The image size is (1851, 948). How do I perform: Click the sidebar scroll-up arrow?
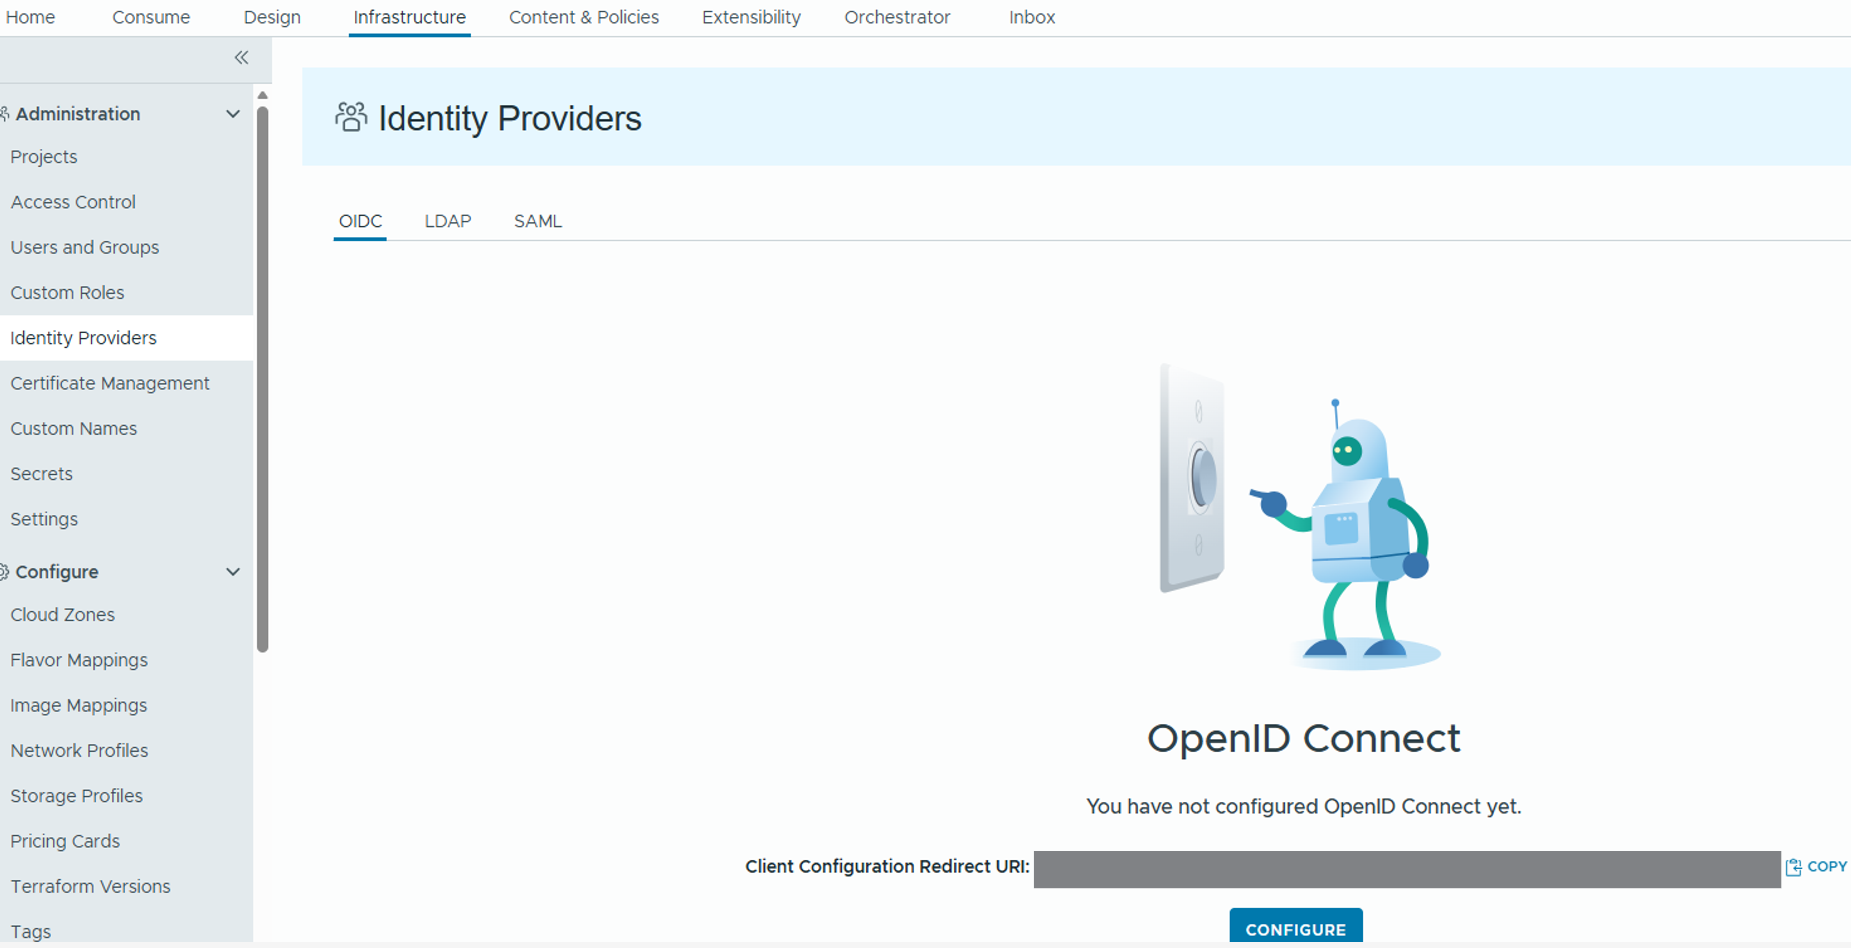pyautogui.click(x=263, y=96)
